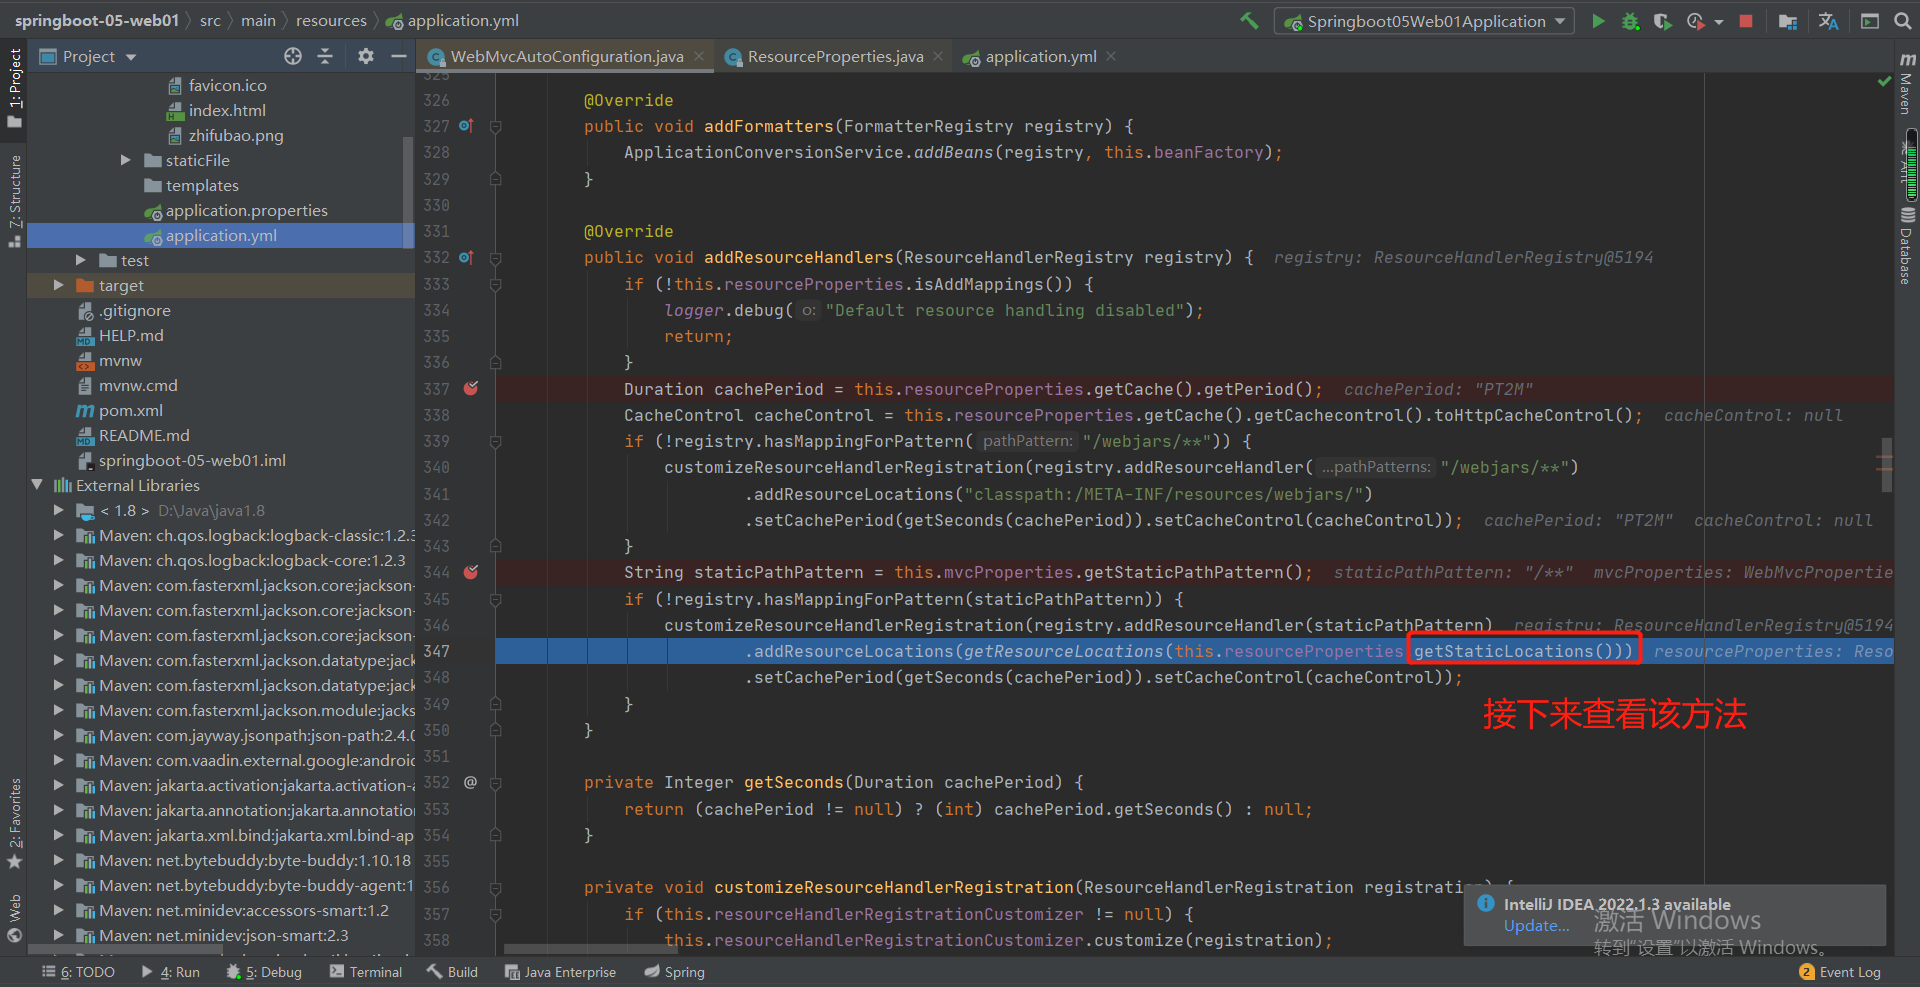Open Project Structure toolbar icon
Image resolution: width=1920 pixels, height=987 pixels.
1788,21
